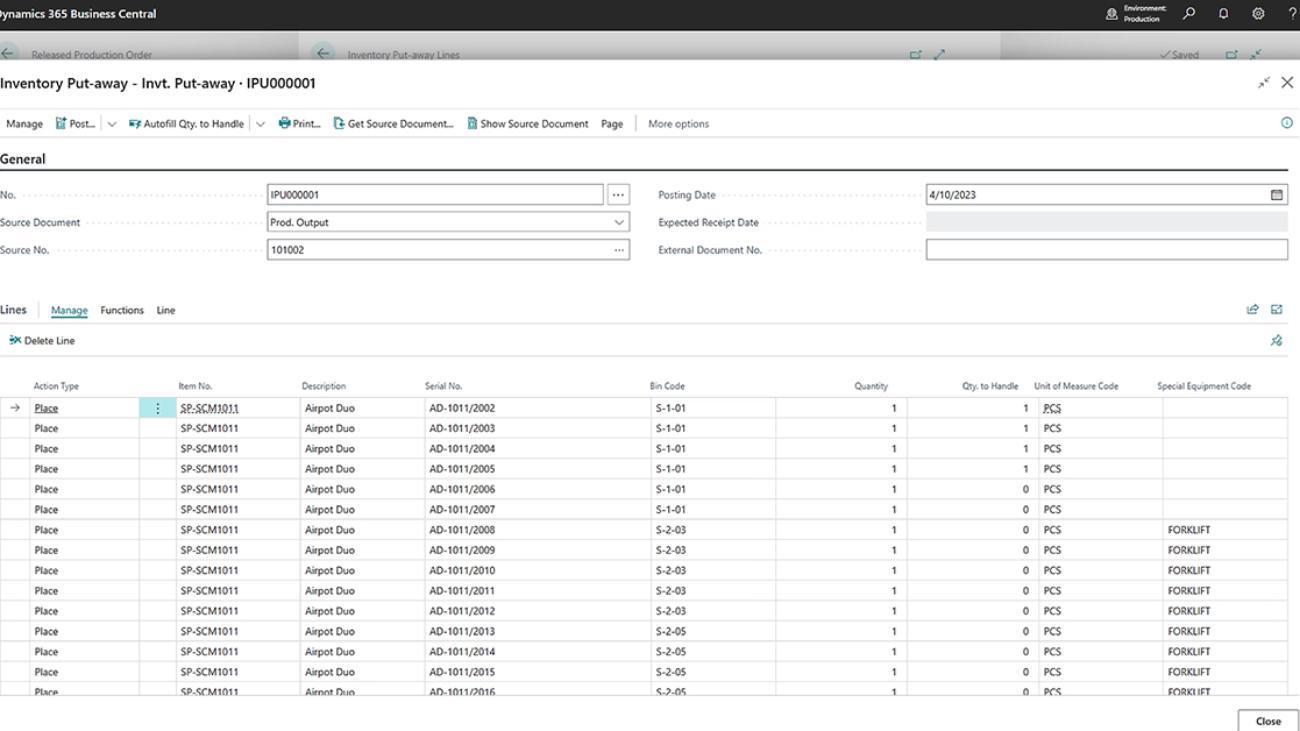This screenshot has height=731, width=1300.
Task: Click the Delete Line action
Action: tap(42, 341)
